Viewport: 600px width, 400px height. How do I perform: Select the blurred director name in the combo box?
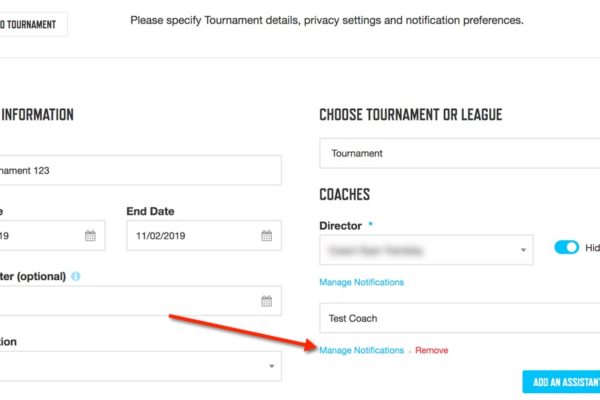[375, 251]
